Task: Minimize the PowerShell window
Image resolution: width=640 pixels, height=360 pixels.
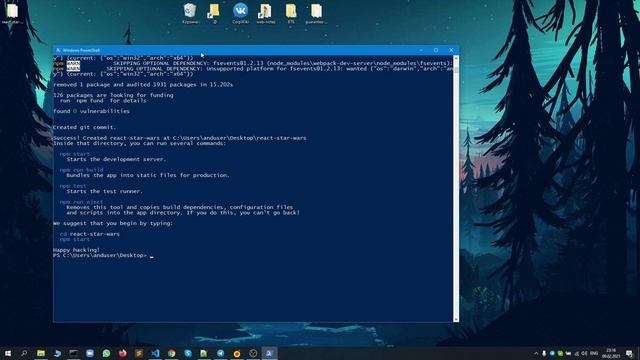Action: 421,50
